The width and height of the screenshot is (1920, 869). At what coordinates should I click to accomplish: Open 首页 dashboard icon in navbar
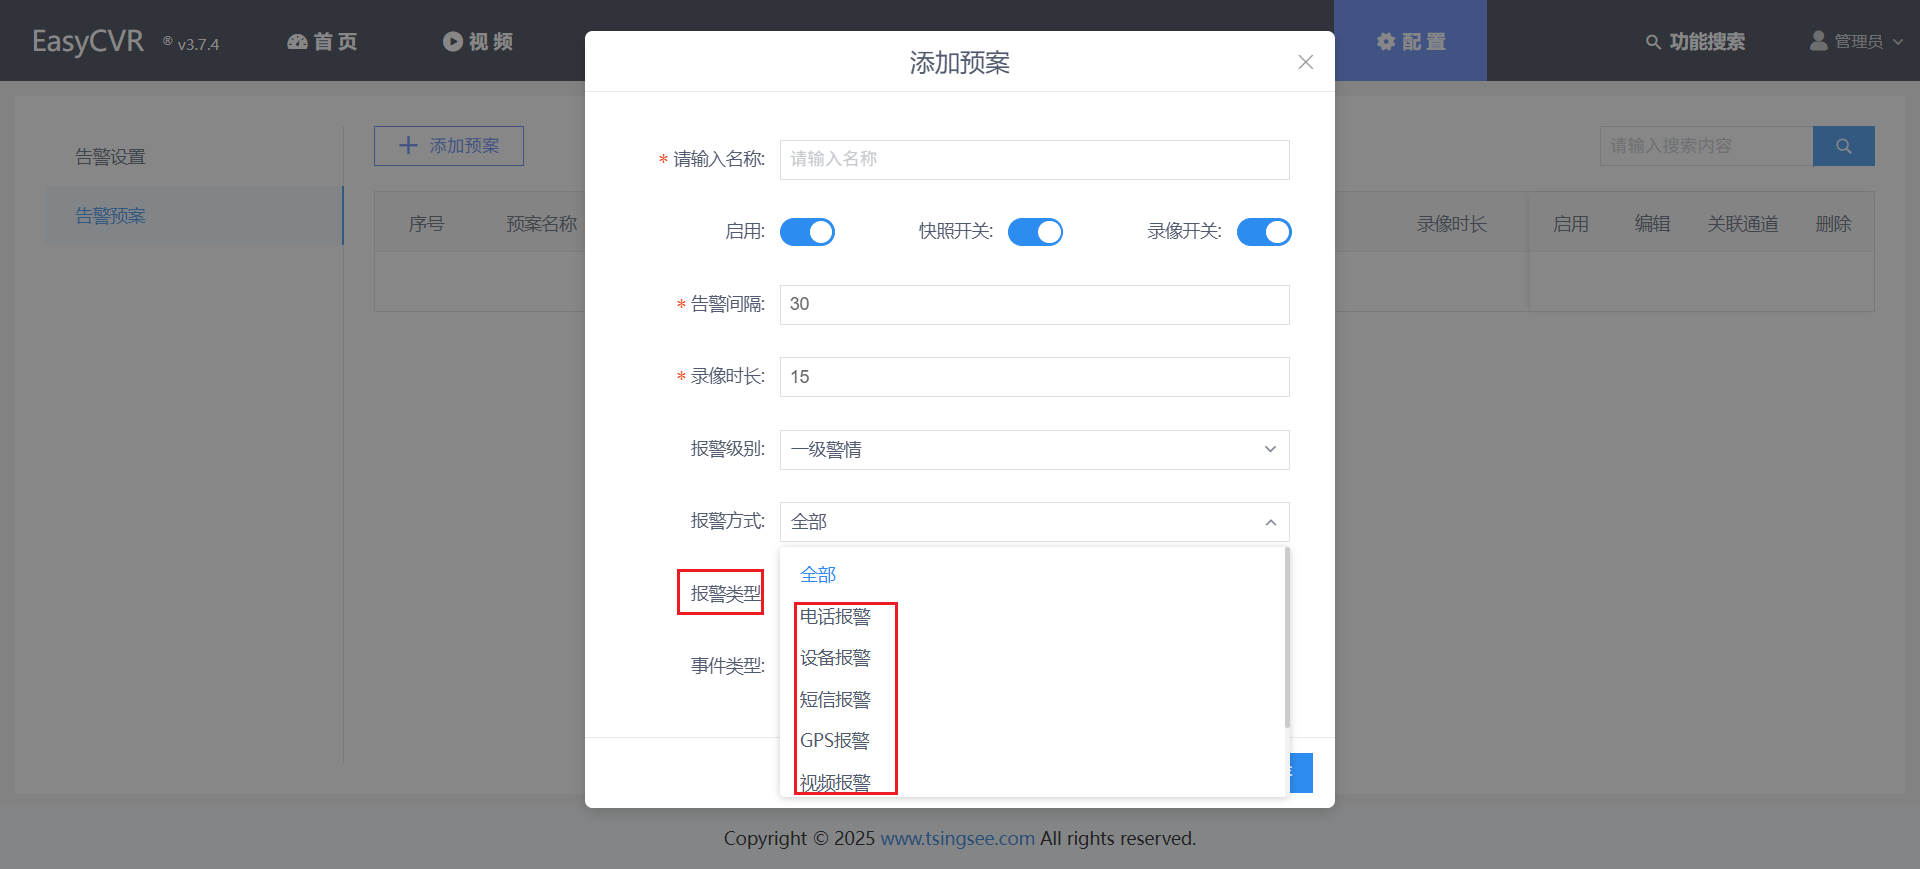297,42
